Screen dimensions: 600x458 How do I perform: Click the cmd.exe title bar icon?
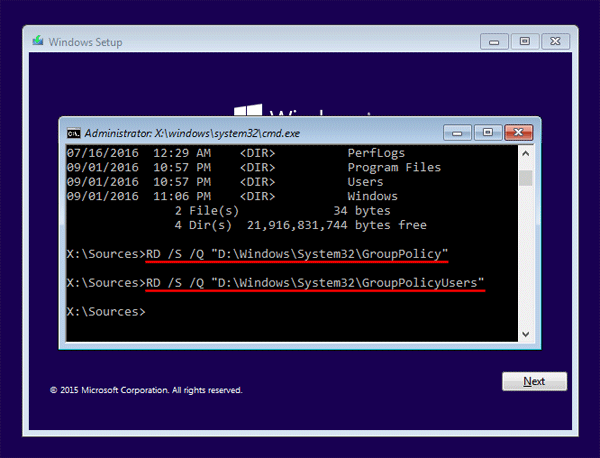click(x=73, y=133)
